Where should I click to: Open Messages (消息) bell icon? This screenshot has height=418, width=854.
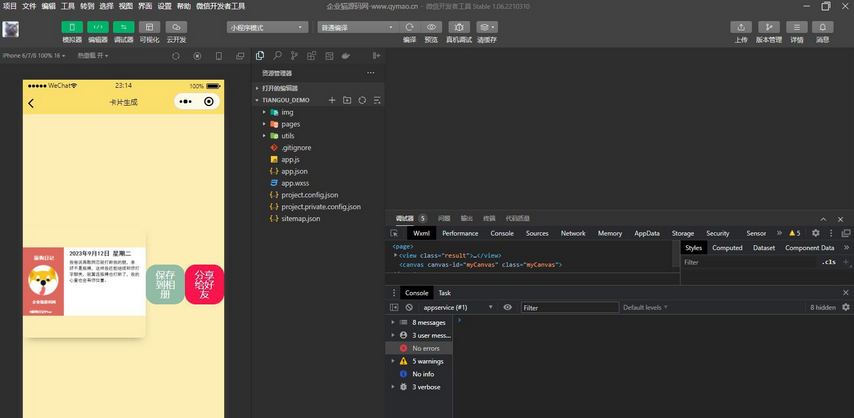822,27
